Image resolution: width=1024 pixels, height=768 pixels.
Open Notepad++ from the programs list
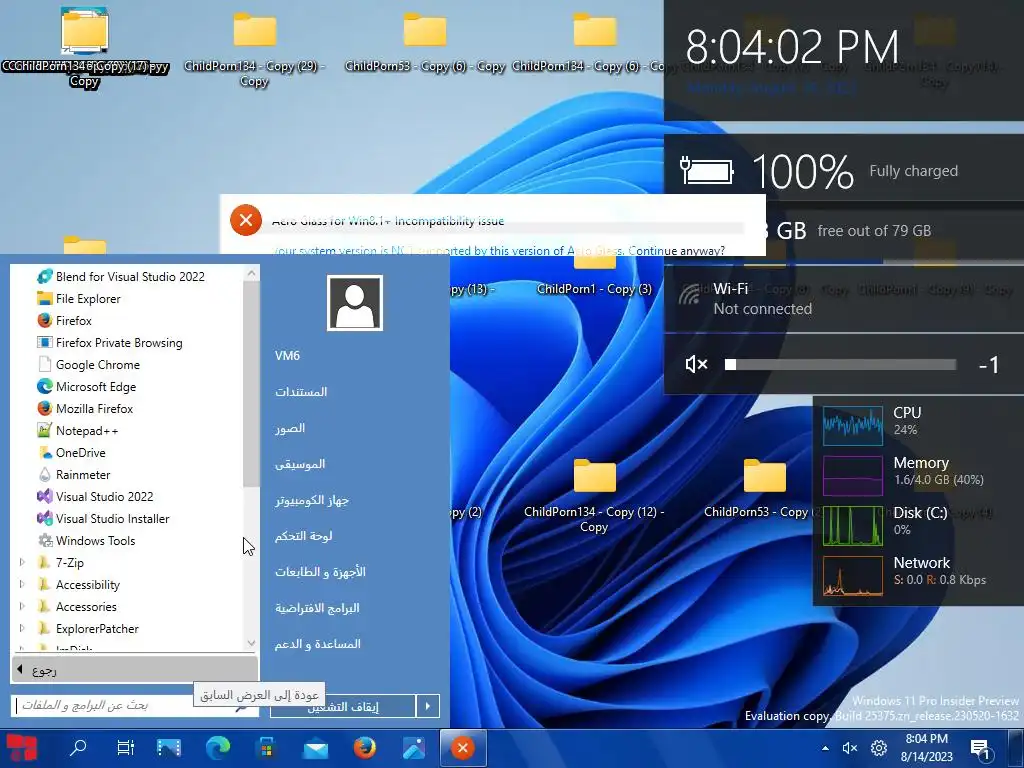(78, 430)
